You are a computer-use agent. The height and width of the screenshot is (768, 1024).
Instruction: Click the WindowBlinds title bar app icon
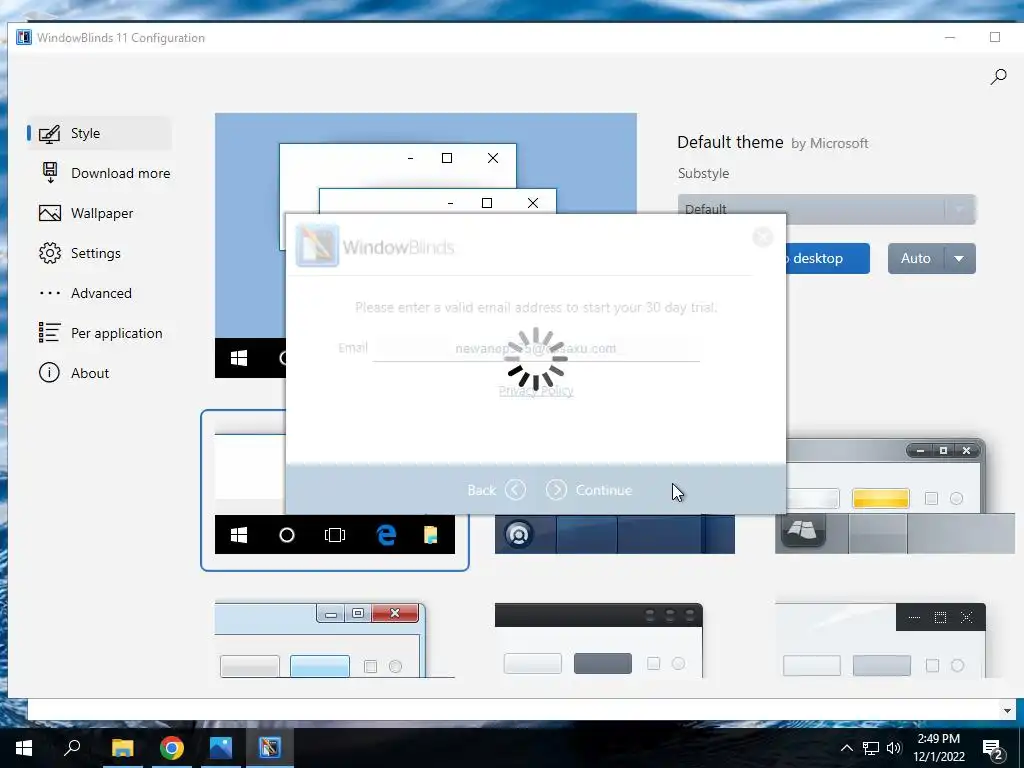click(24, 37)
